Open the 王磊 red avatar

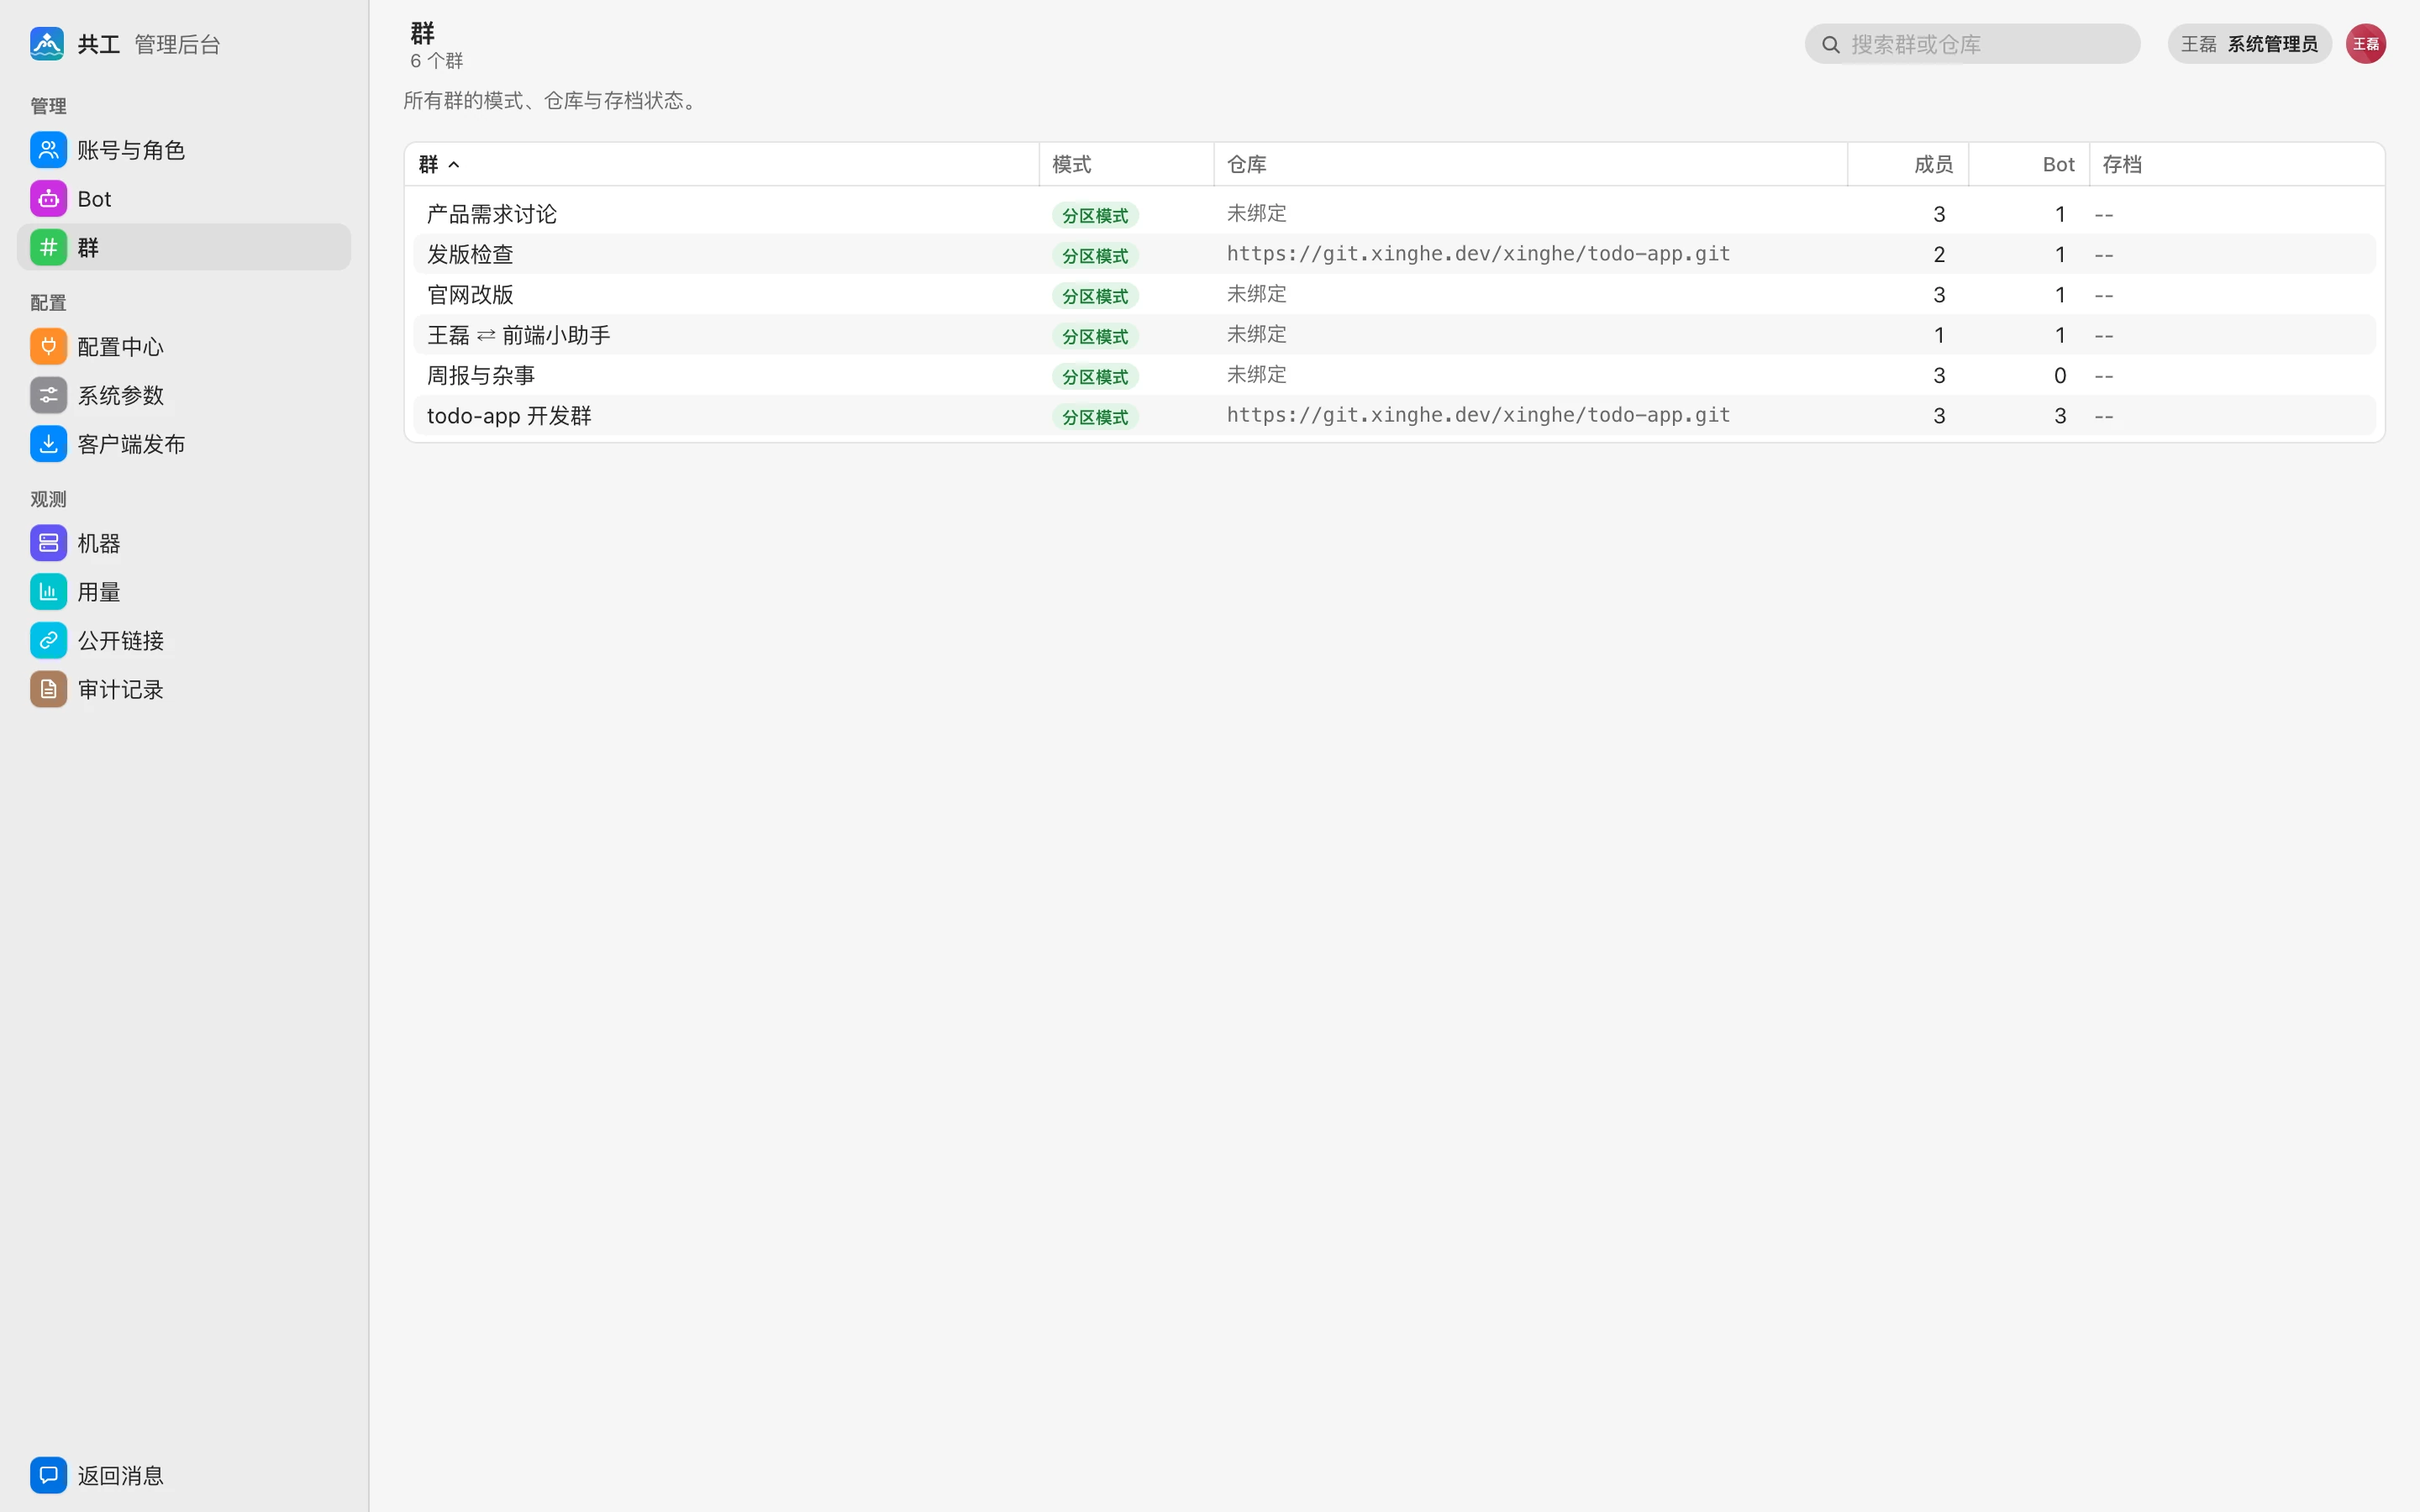[x=2365, y=44]
